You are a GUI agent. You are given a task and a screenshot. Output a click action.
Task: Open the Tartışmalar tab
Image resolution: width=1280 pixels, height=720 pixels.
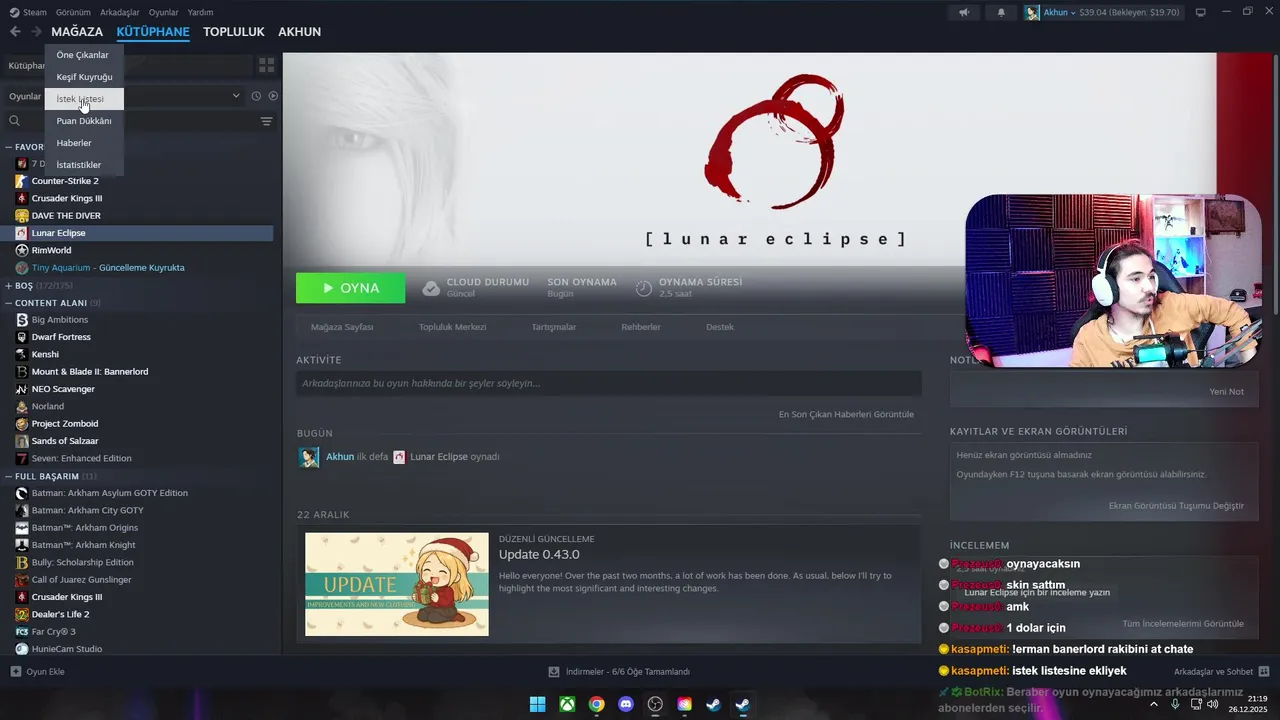tap(554, 327)
